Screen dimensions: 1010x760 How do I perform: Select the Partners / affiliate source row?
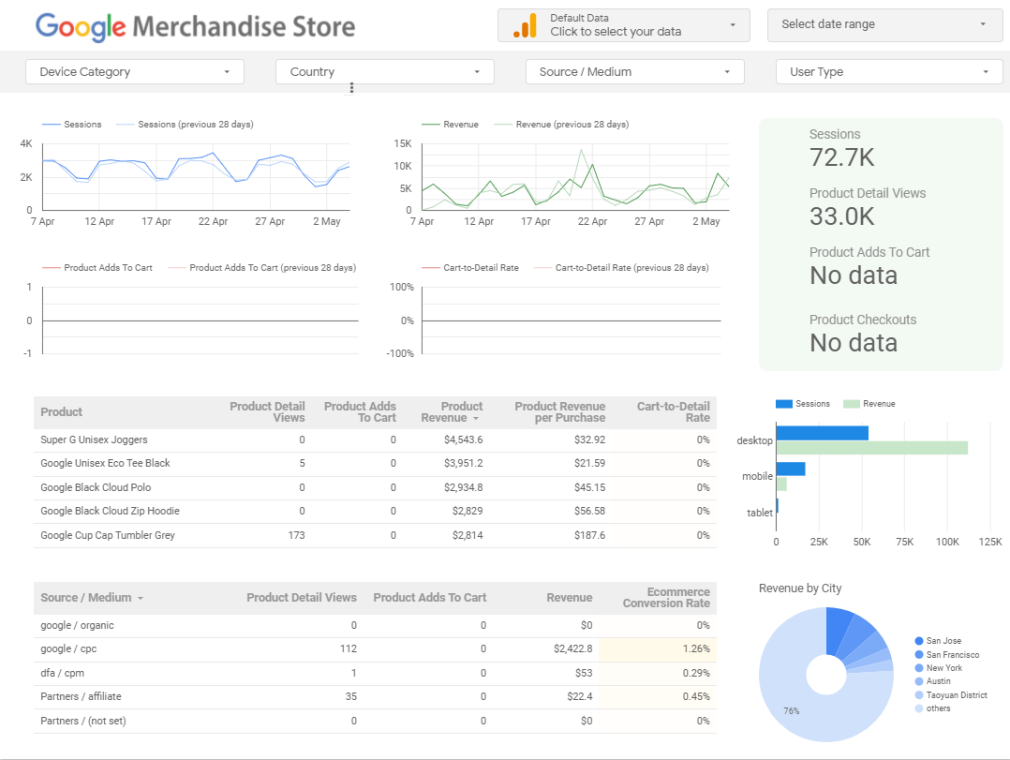375,697
